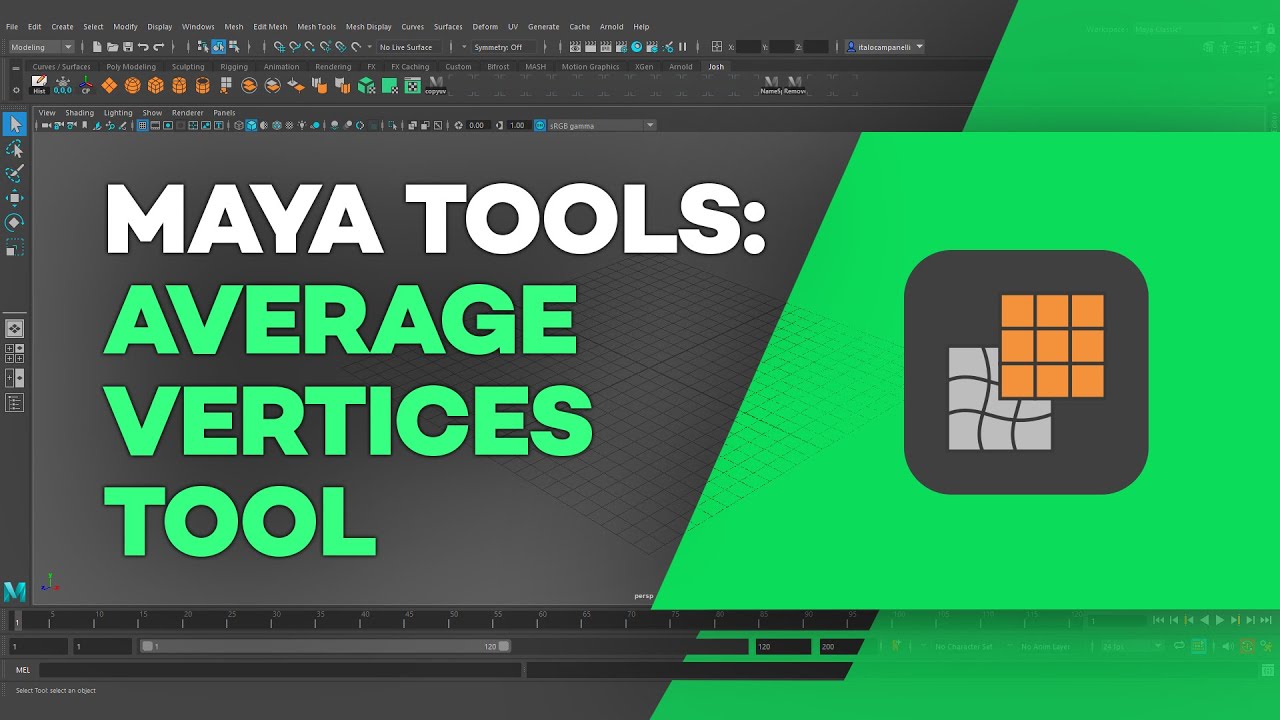Toggle select by object type mode
The width and height of the screenshot is (1280, 720).
click(x=218, y=47)
